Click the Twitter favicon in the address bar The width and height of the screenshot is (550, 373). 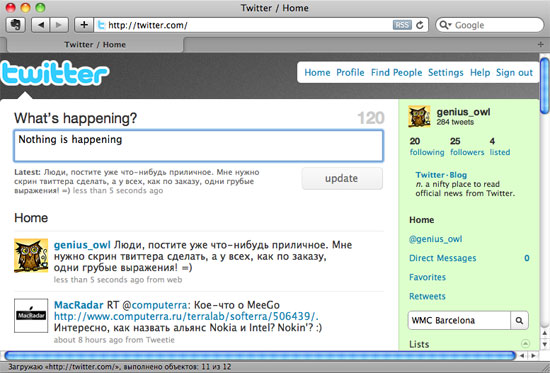click(x=101, y=25)
